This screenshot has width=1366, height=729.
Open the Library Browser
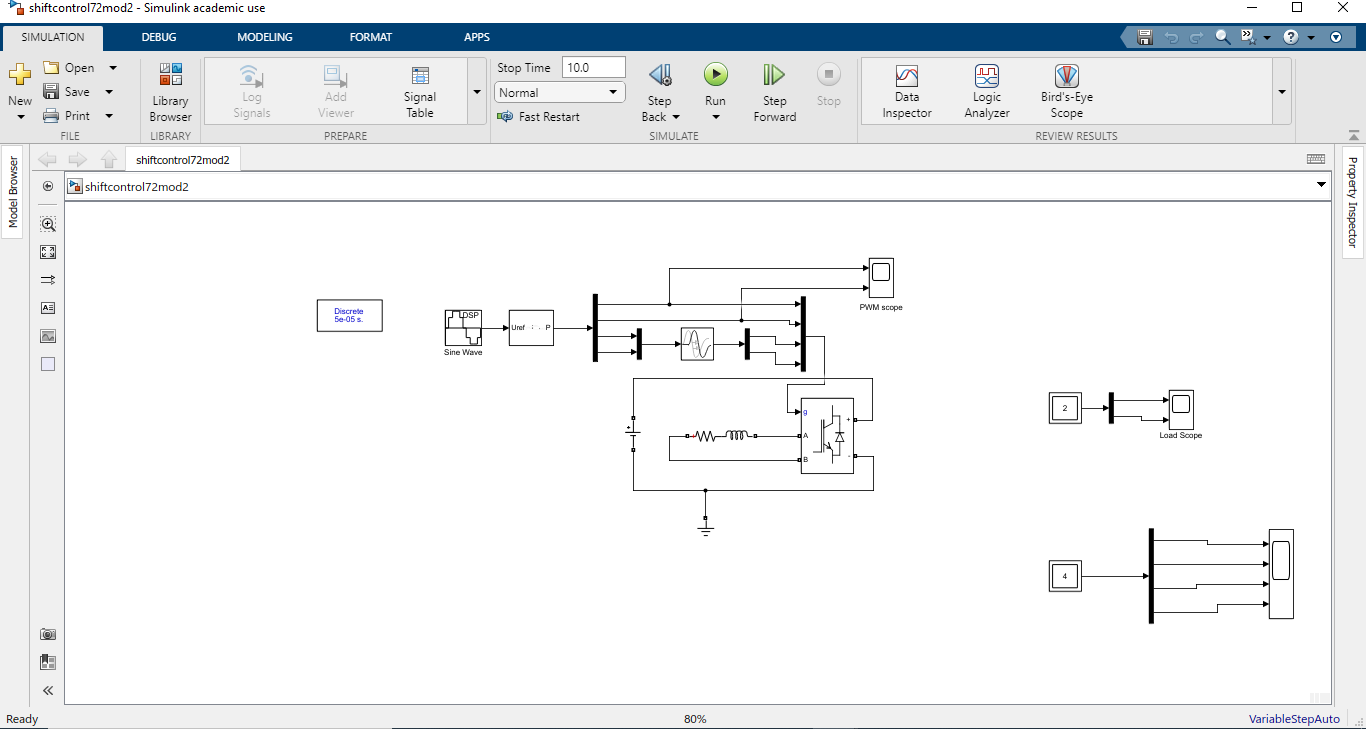pos(170,92)
